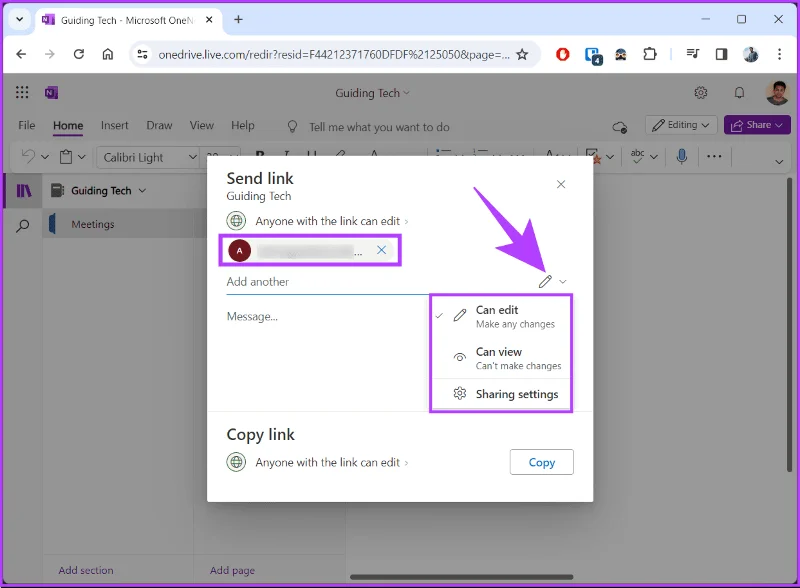
Task: Show notebooks navigation pane icon
Action: click(x=24, y=191)
